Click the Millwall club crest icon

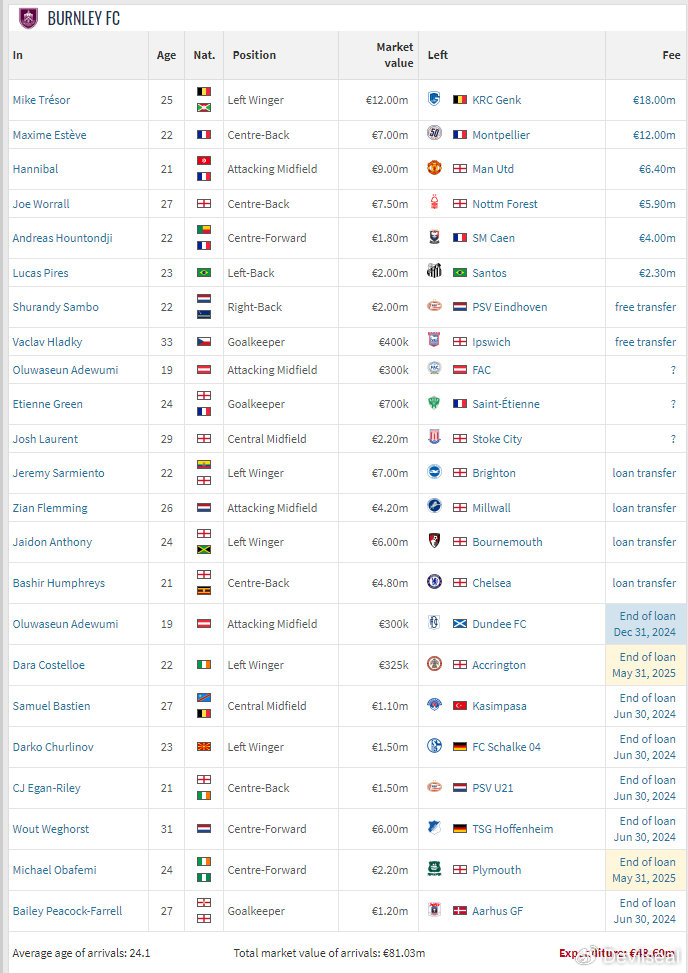(434, 507)
